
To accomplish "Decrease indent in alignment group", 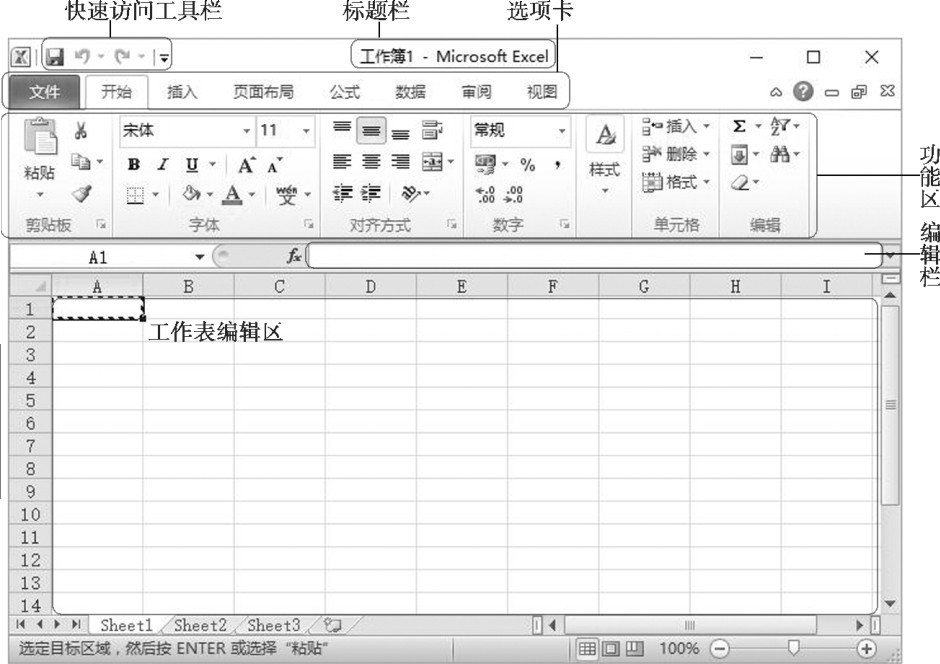I will [342, 193].
